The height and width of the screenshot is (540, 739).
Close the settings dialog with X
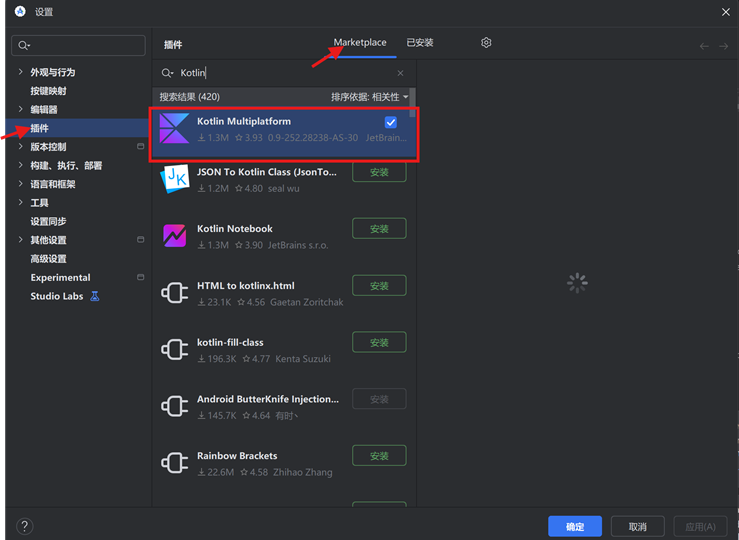click(x=726, y=12)
